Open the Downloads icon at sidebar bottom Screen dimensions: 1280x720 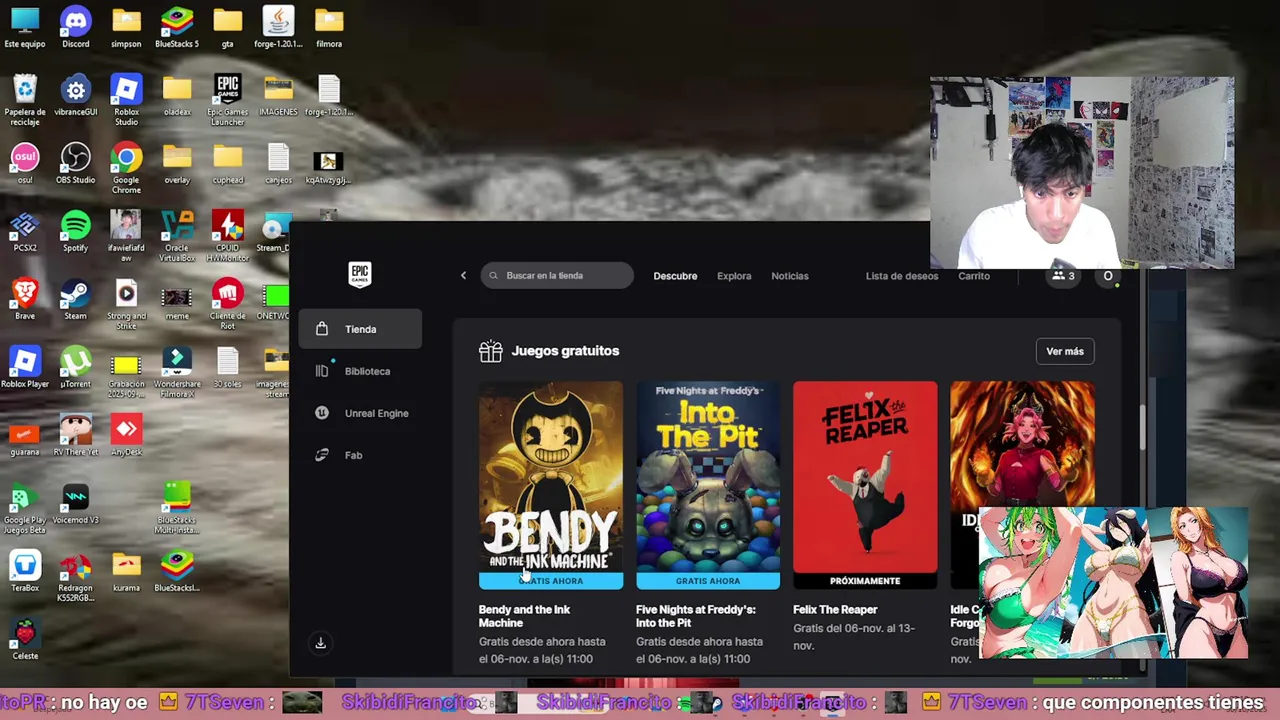321,643
